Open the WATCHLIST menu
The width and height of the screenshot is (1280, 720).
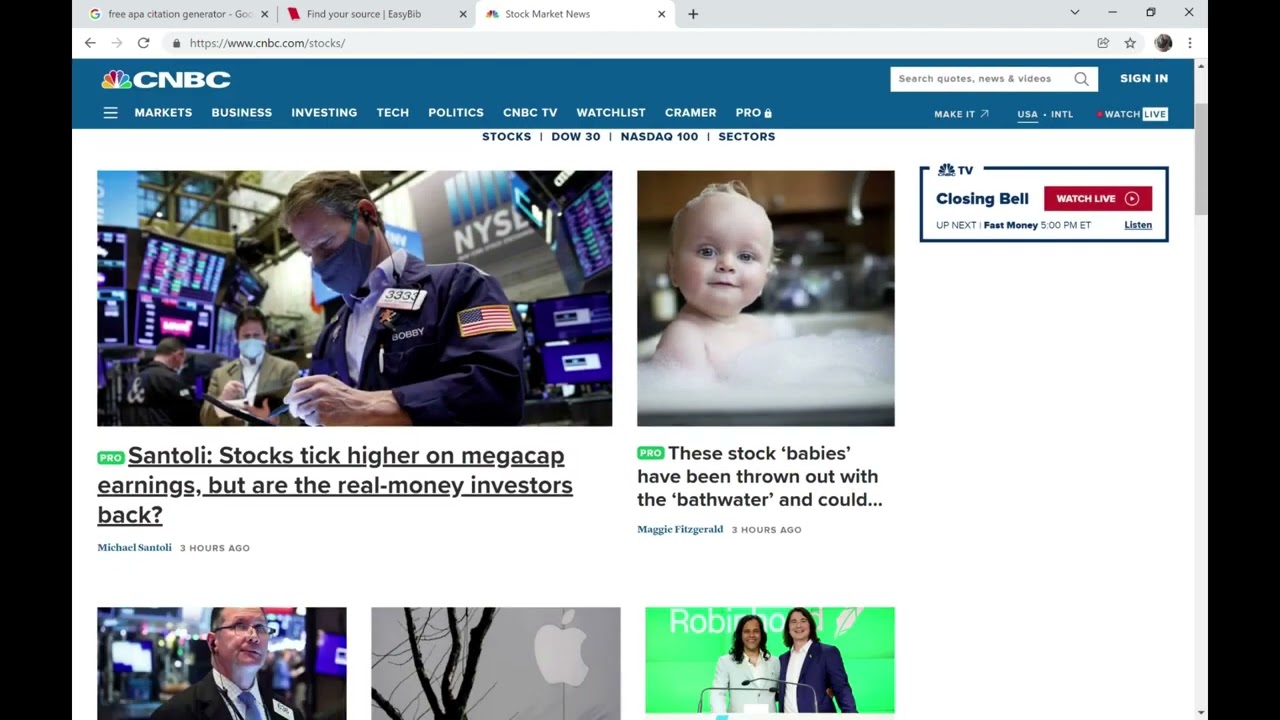(611, 113)
